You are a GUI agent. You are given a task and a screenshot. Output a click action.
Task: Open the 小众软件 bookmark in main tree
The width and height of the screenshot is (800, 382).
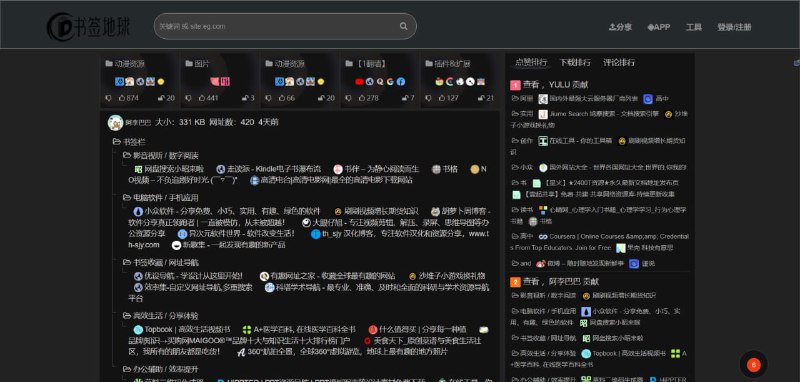(227, 211)
